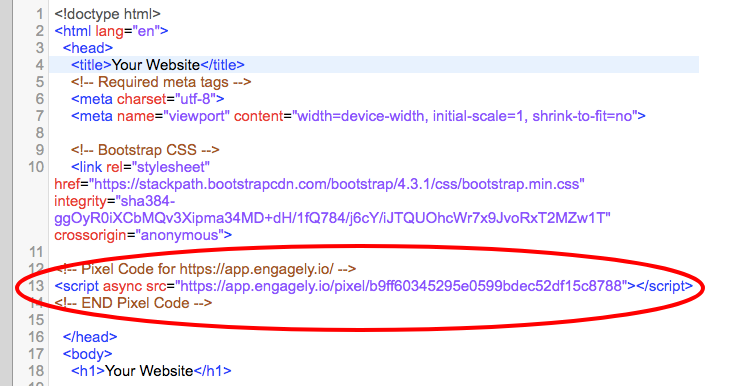Screen dimensions: 734x386
Task: Click line number 13 in the gutter
Action: 36,285
